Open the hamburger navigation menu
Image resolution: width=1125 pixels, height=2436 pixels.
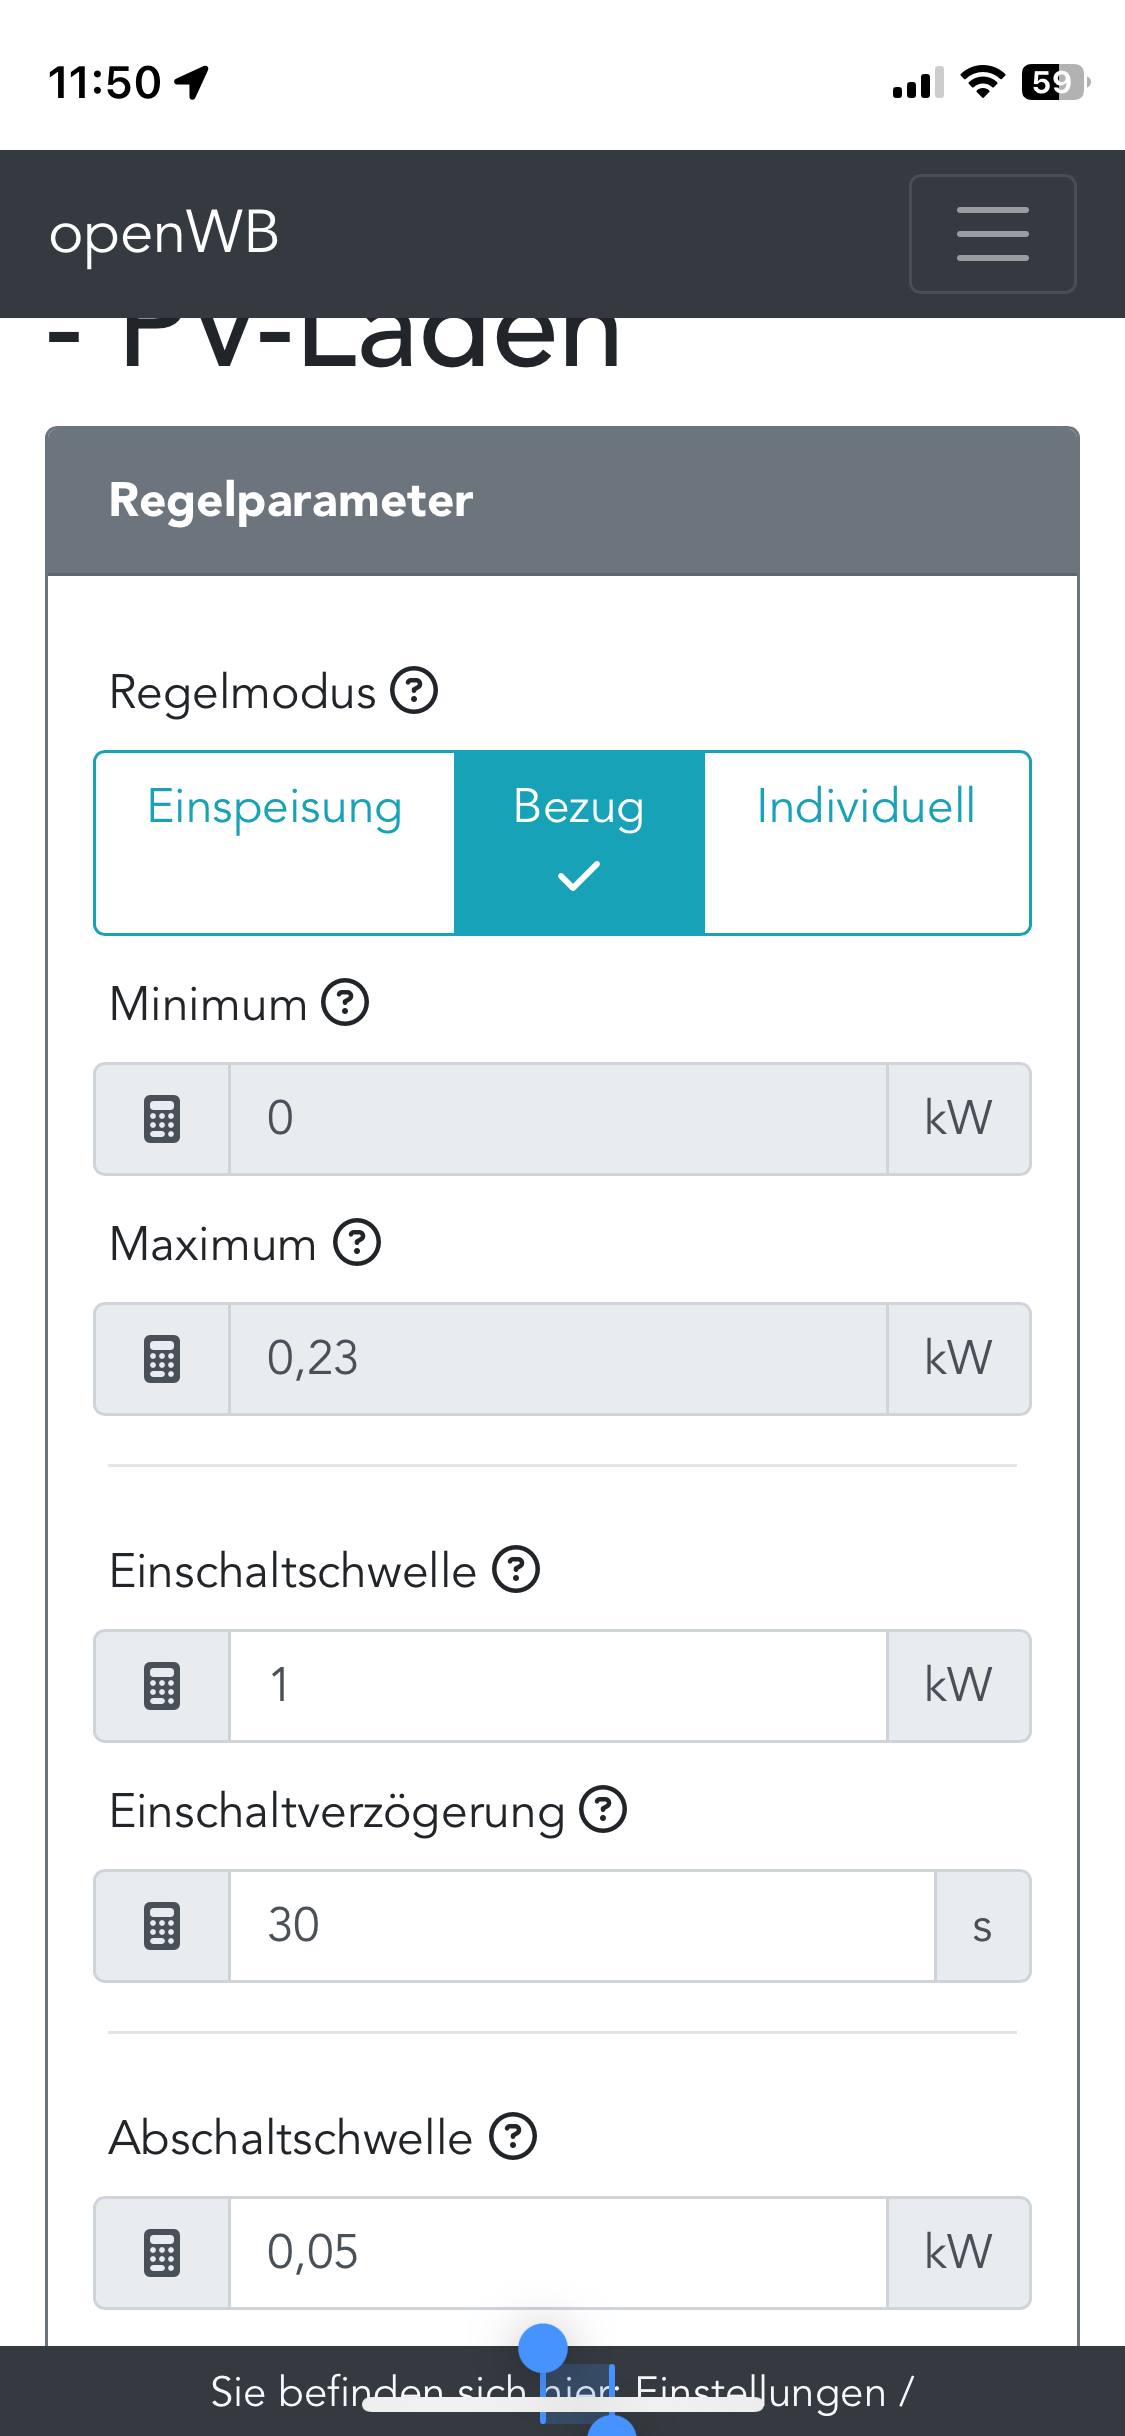tap(992, 234)
